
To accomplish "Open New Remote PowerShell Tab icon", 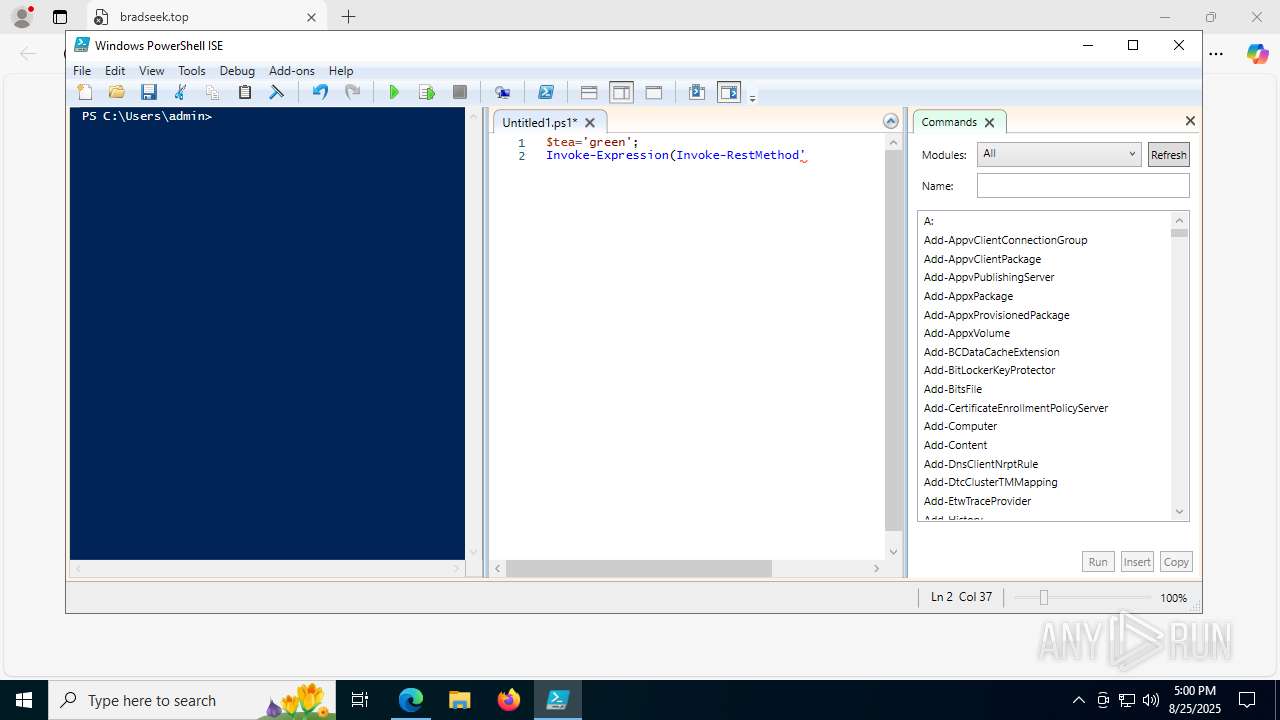I will [502, 92].
